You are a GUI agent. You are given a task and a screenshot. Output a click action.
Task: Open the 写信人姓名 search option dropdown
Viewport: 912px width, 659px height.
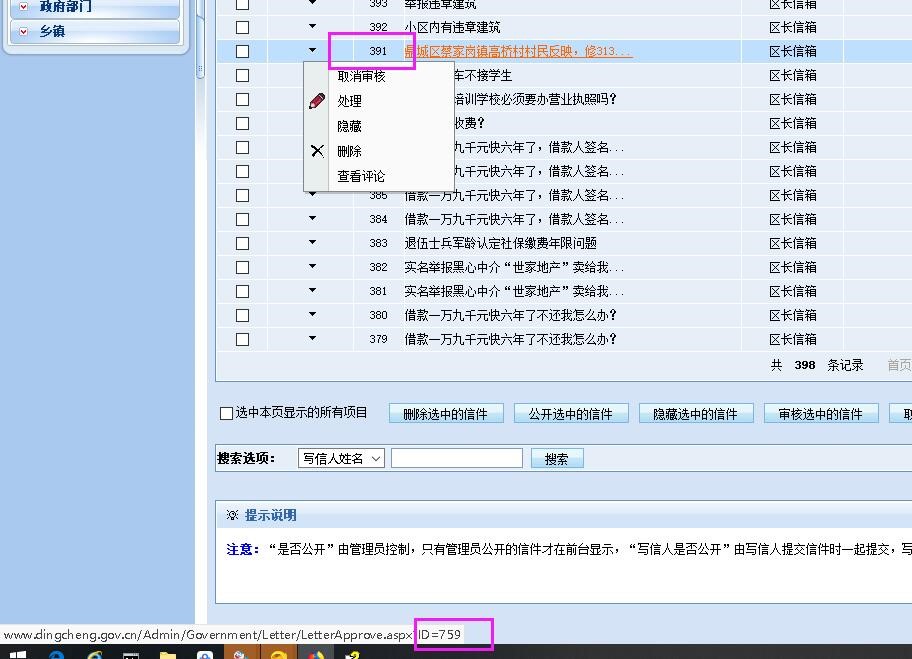click(x=341, y=458)
